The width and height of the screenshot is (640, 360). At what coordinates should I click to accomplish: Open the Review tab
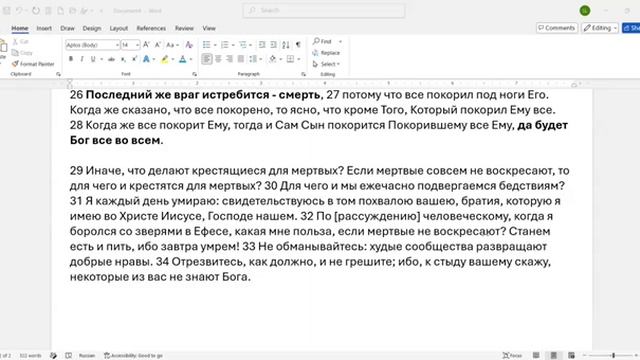pos(184,28)
